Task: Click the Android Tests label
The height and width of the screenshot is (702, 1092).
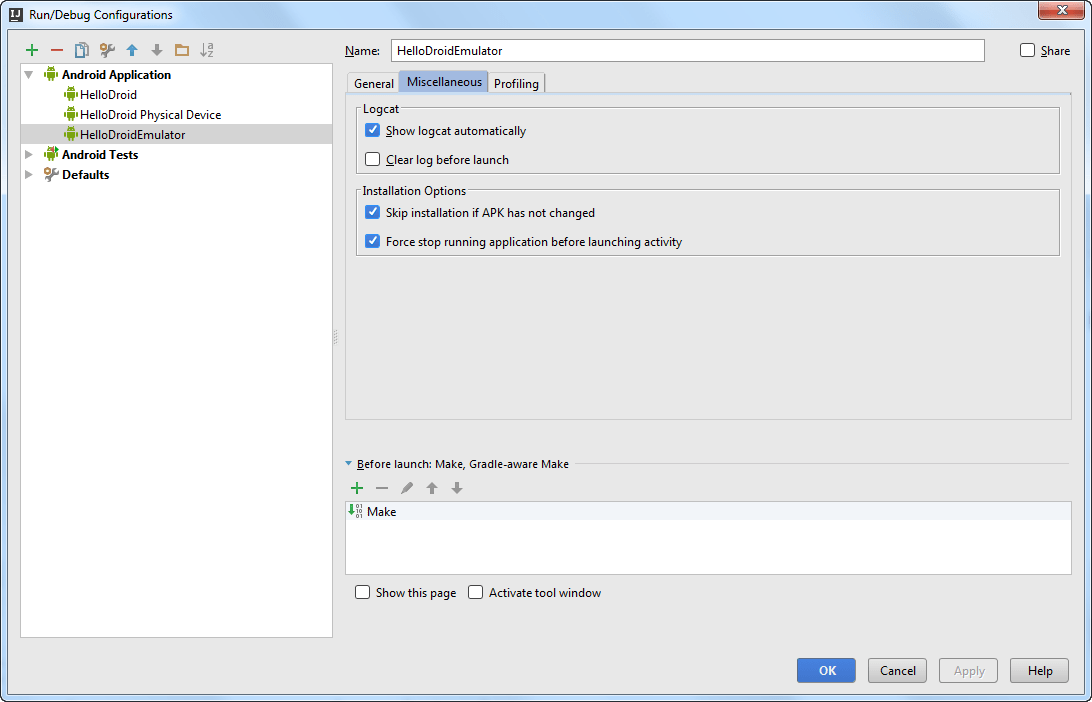Action: click(x=100, y=155)
